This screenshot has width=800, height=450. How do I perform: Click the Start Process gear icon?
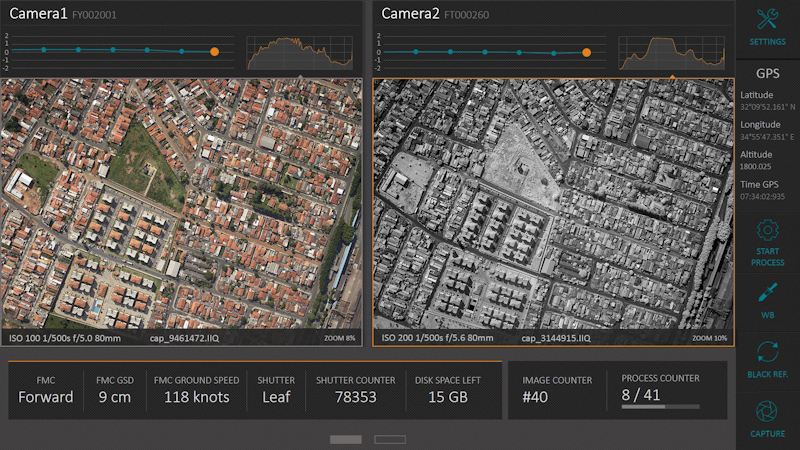click(767, 230)
